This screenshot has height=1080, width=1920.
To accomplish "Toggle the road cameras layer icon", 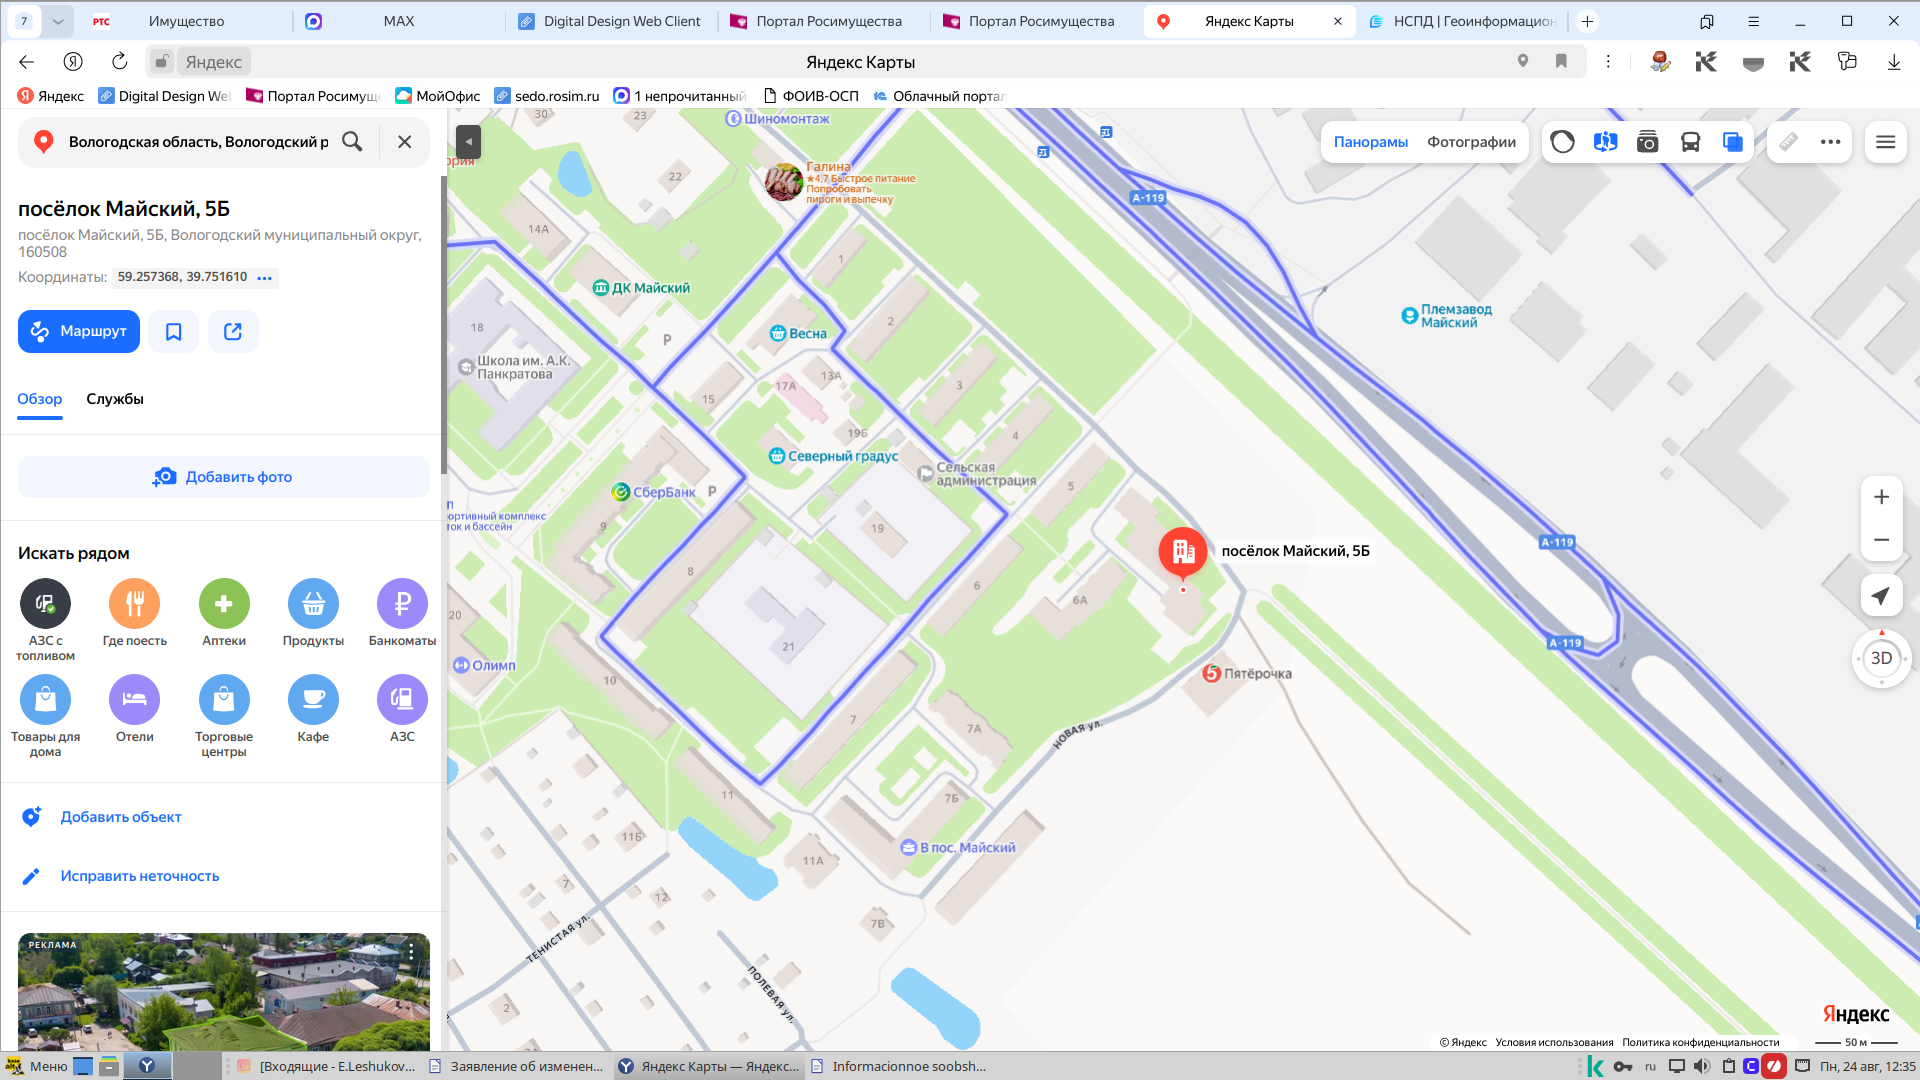I will tap(1647, 142).
